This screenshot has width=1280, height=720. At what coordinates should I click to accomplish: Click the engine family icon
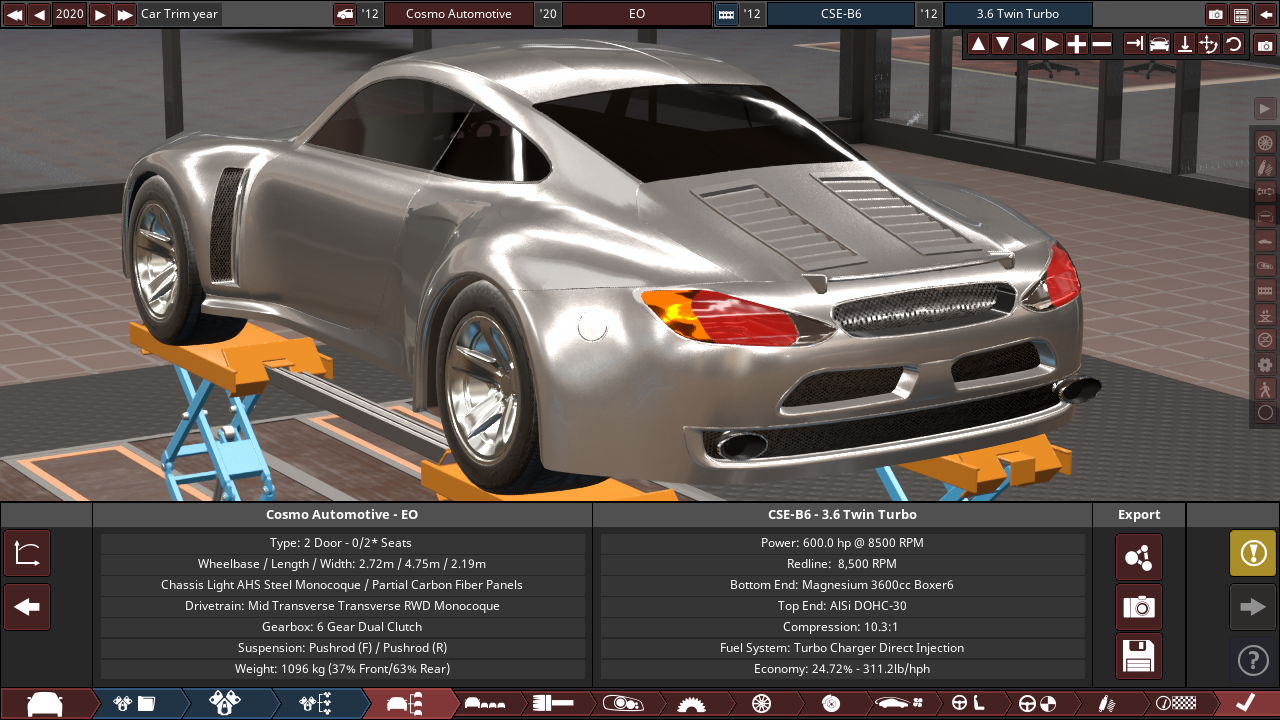tap(726, 14)
